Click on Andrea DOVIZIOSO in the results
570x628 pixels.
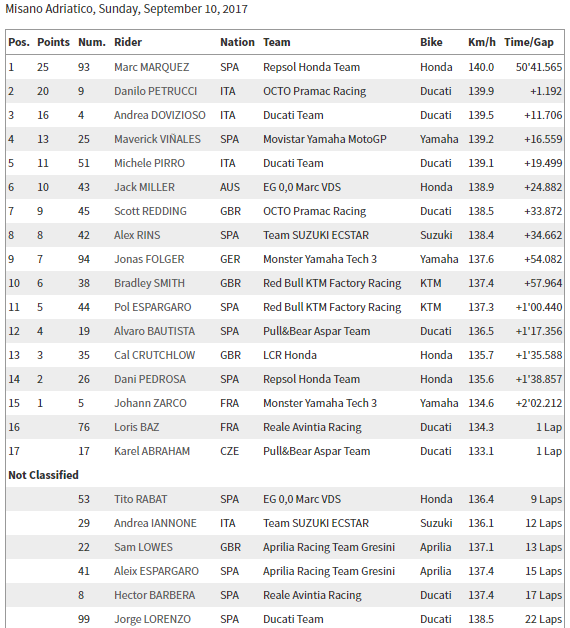tap(159, 115)
